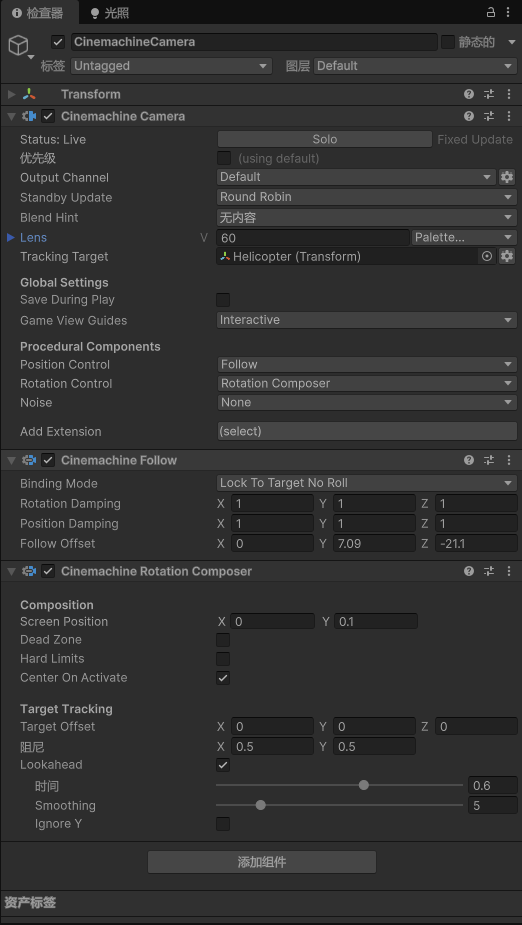Click the GameObject cube icon picker

pos(19,45)
